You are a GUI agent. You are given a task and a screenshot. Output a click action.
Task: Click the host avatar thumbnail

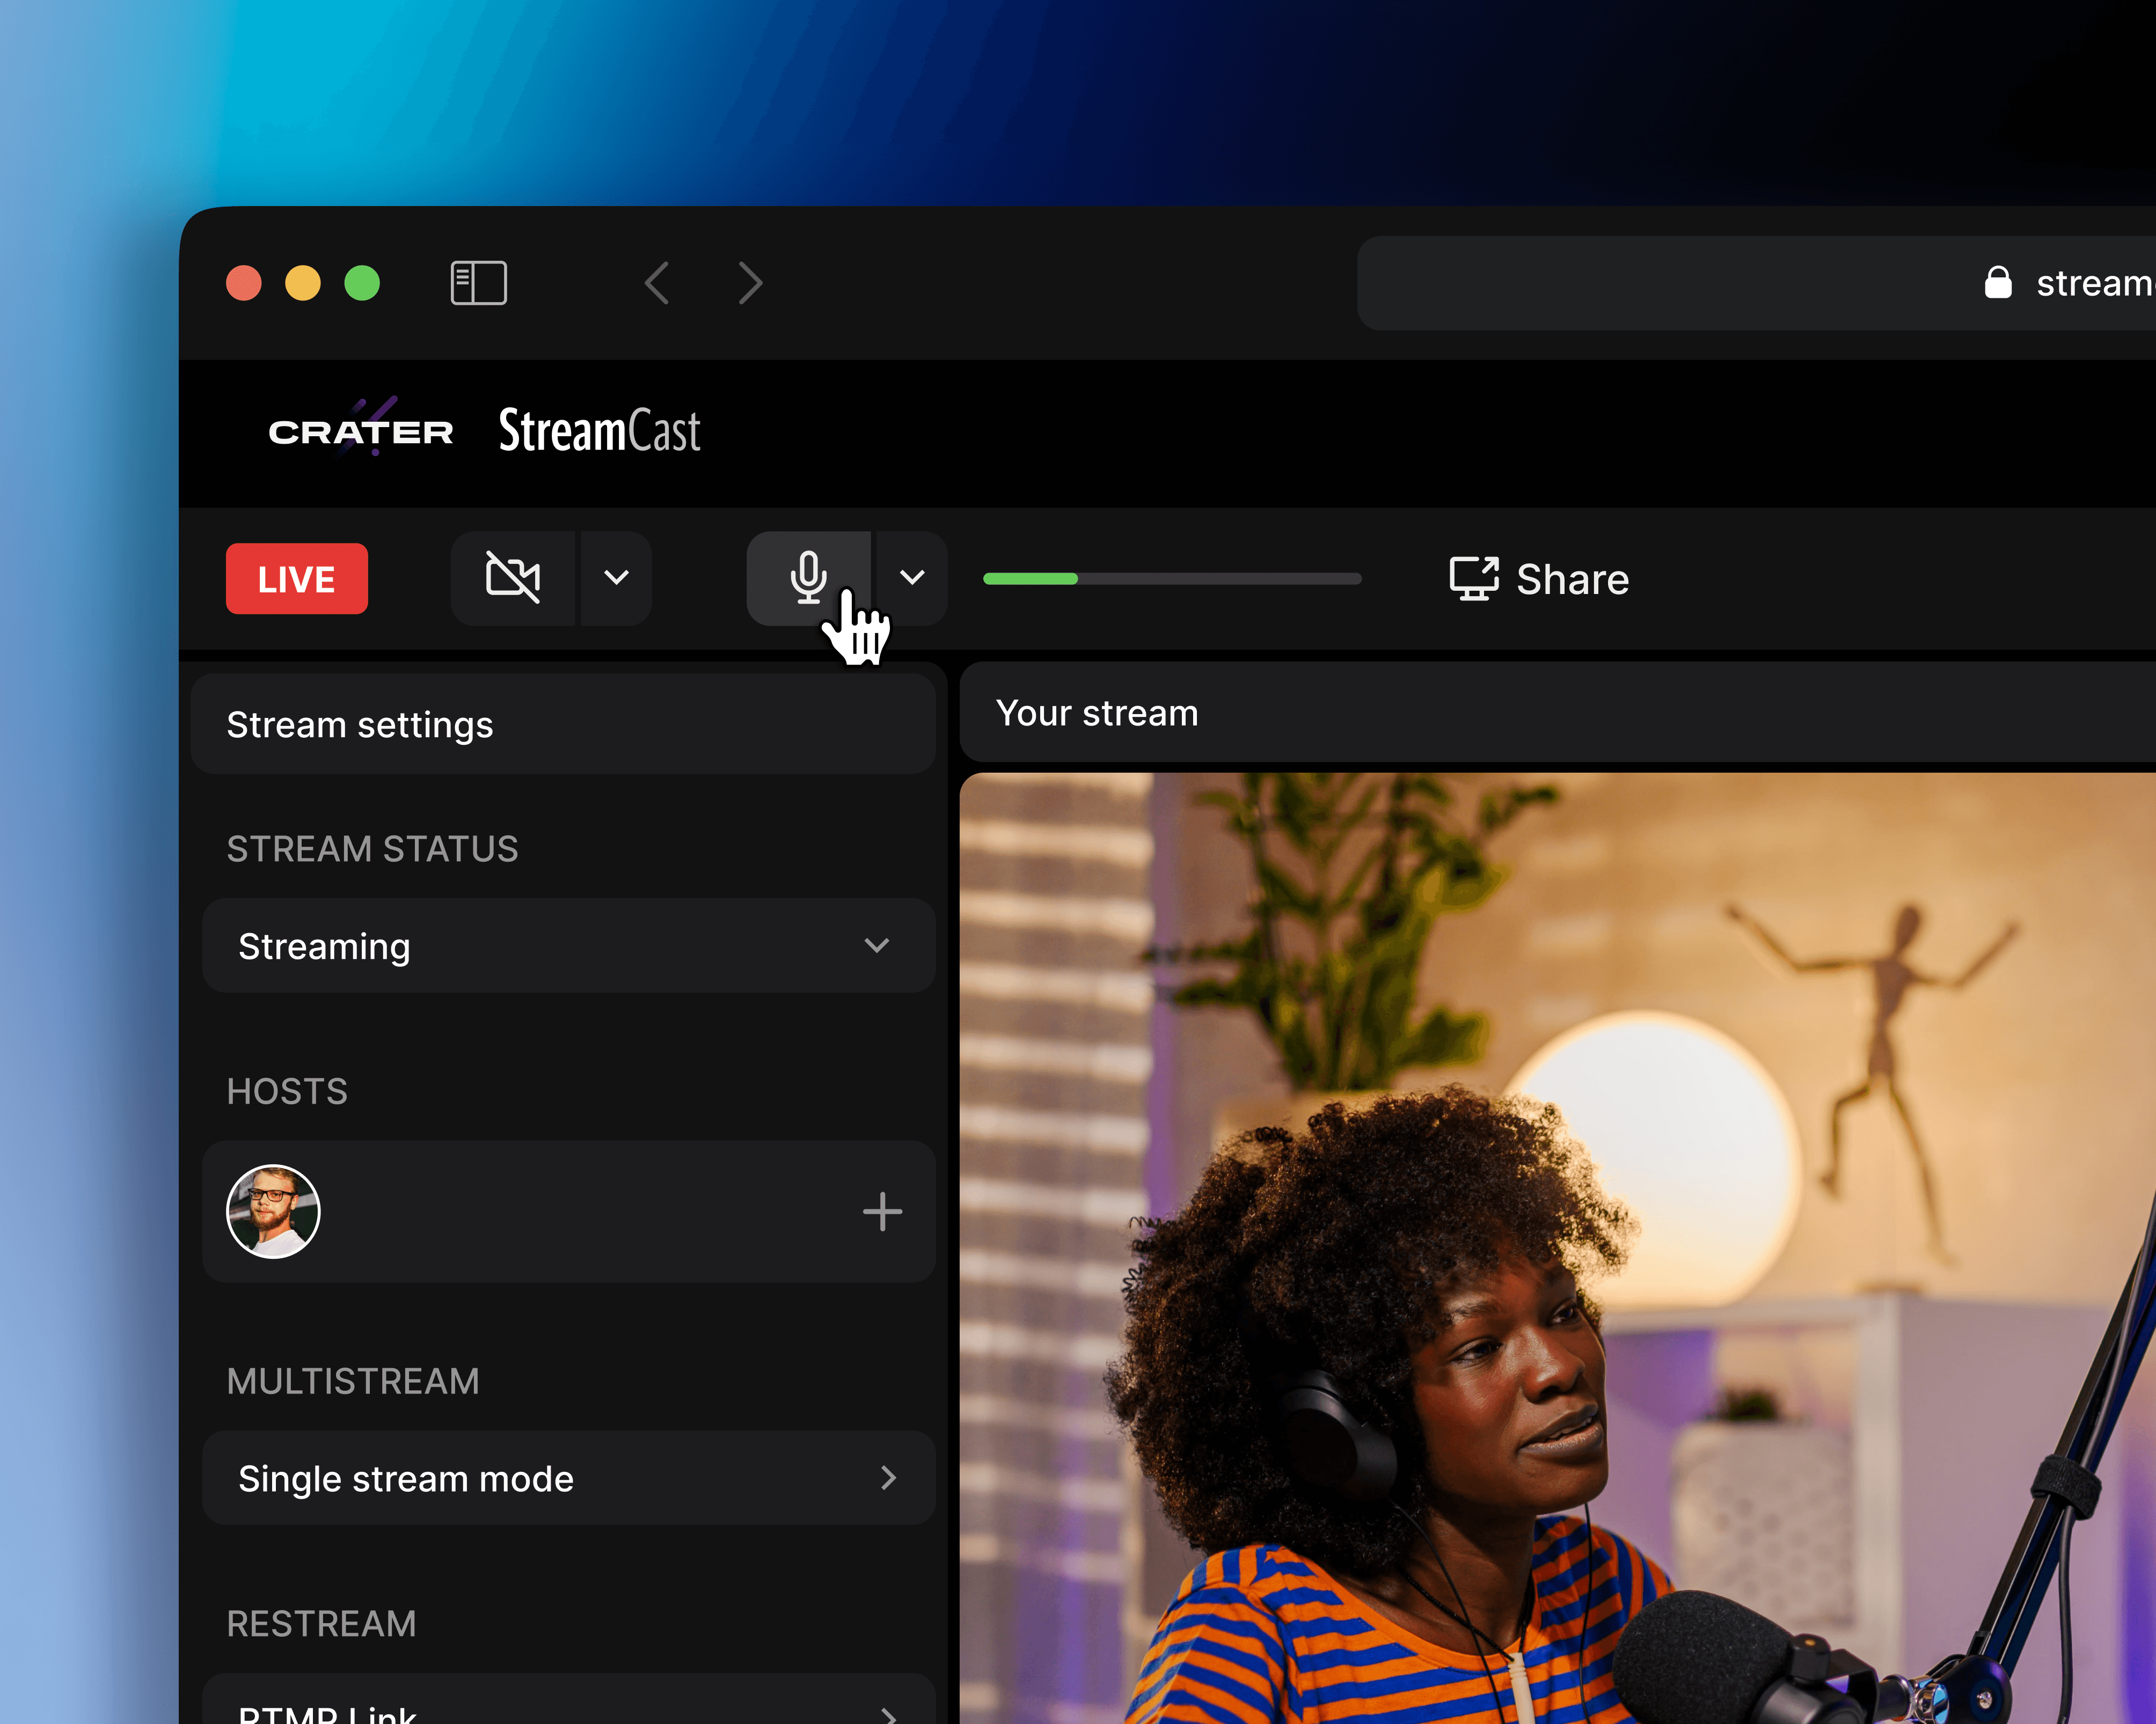273,1212
